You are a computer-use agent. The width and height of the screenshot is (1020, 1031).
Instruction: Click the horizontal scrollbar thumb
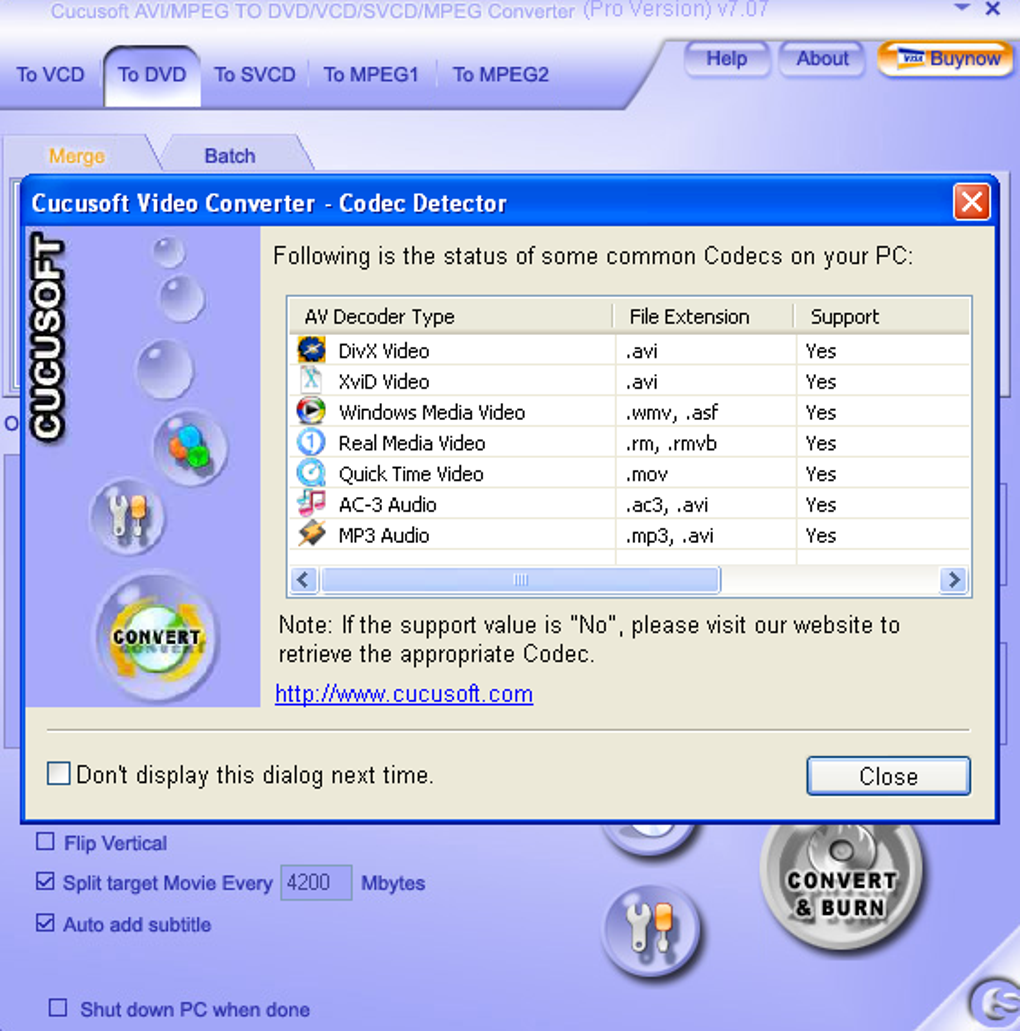(x=520, y=580)
